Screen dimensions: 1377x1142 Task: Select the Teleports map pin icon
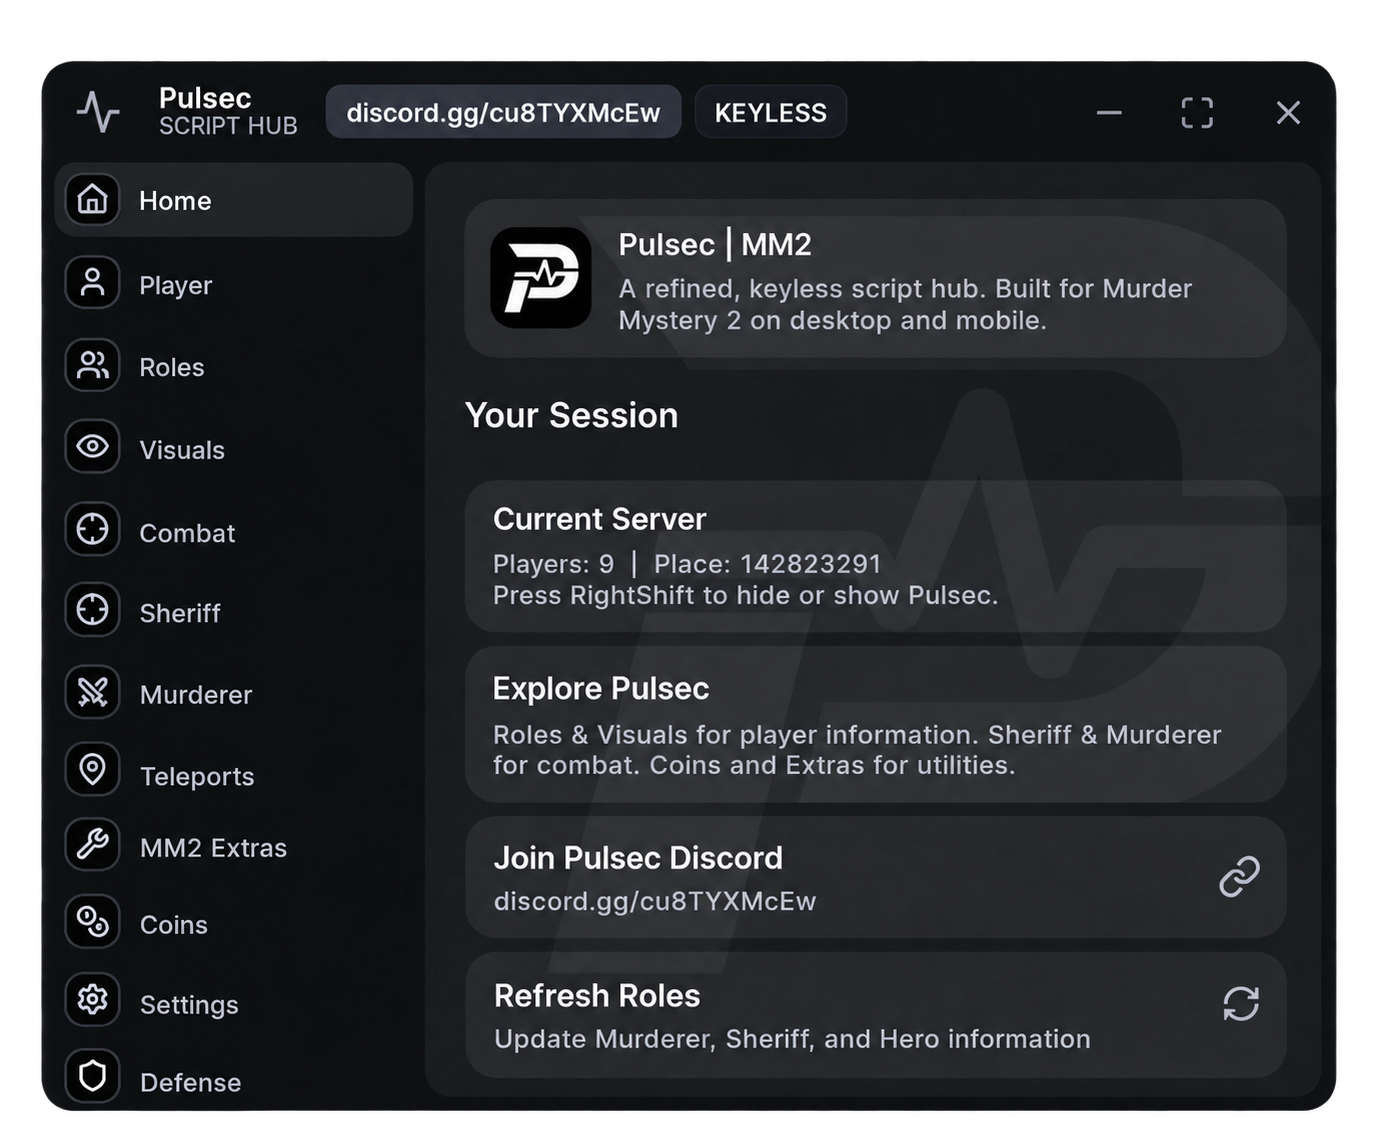[93, 770]
